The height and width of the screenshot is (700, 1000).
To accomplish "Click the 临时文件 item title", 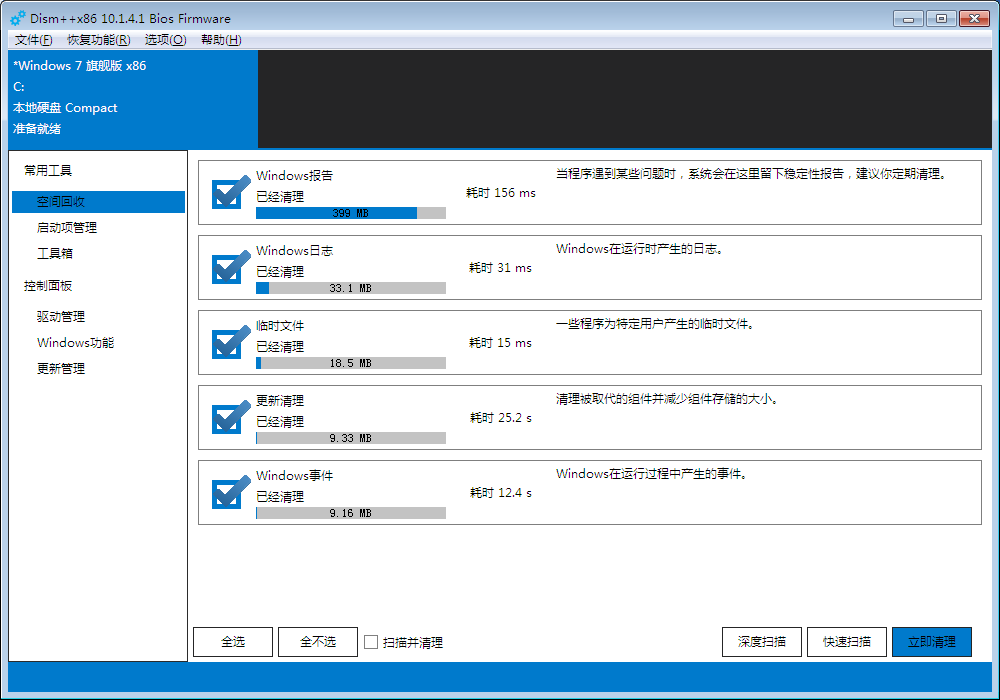I will (x=280, y=326).
